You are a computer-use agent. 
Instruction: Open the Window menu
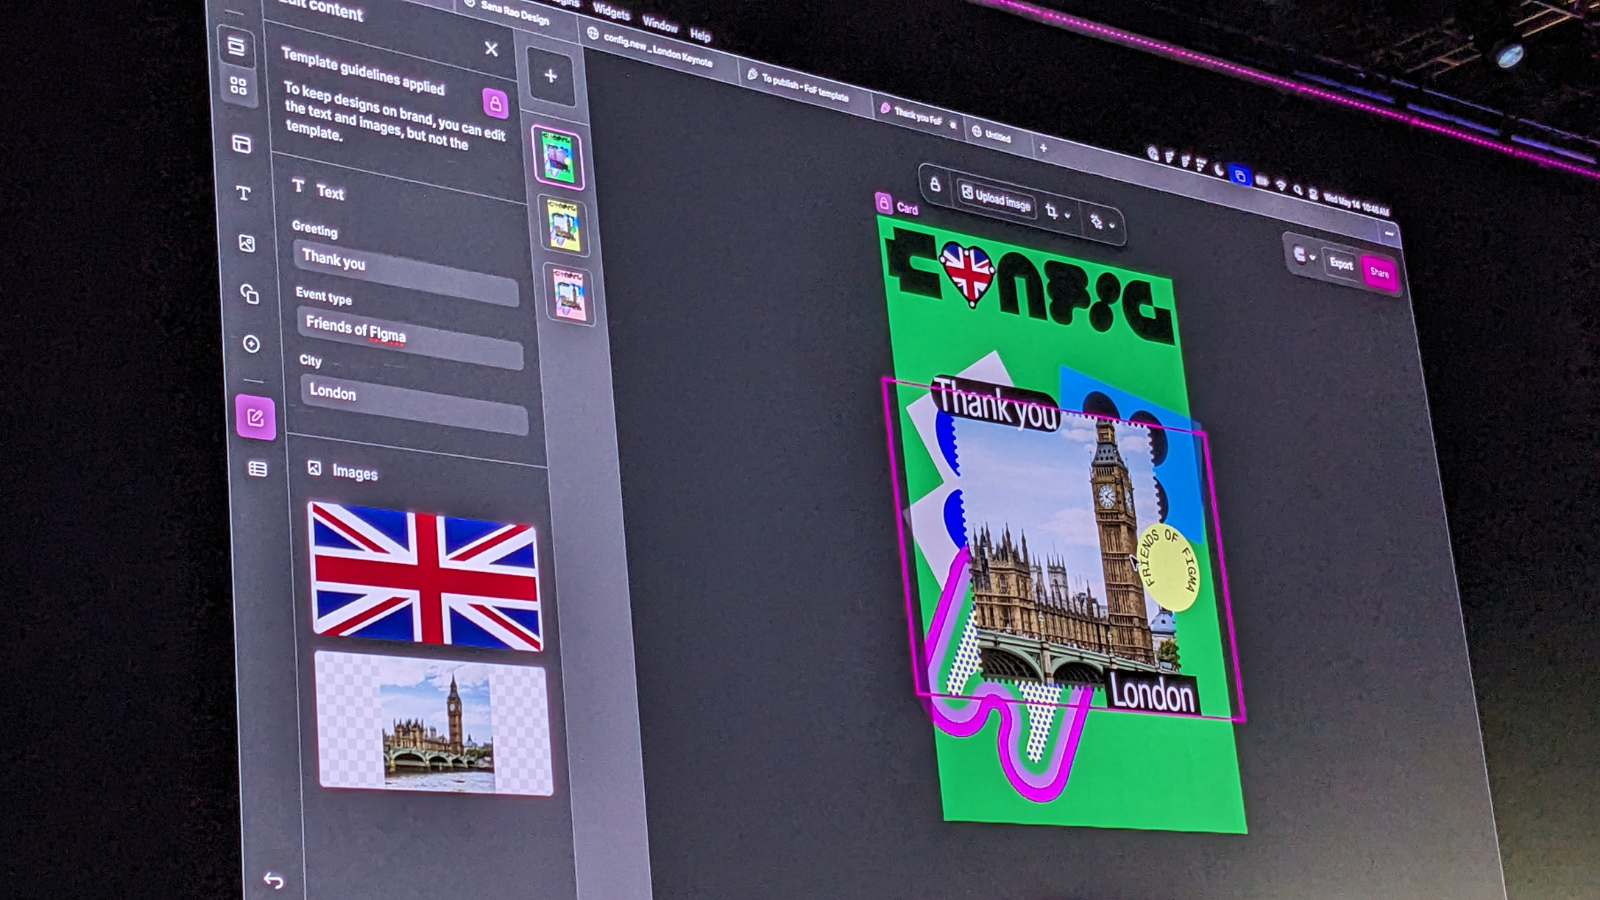[x=660, y=24]
